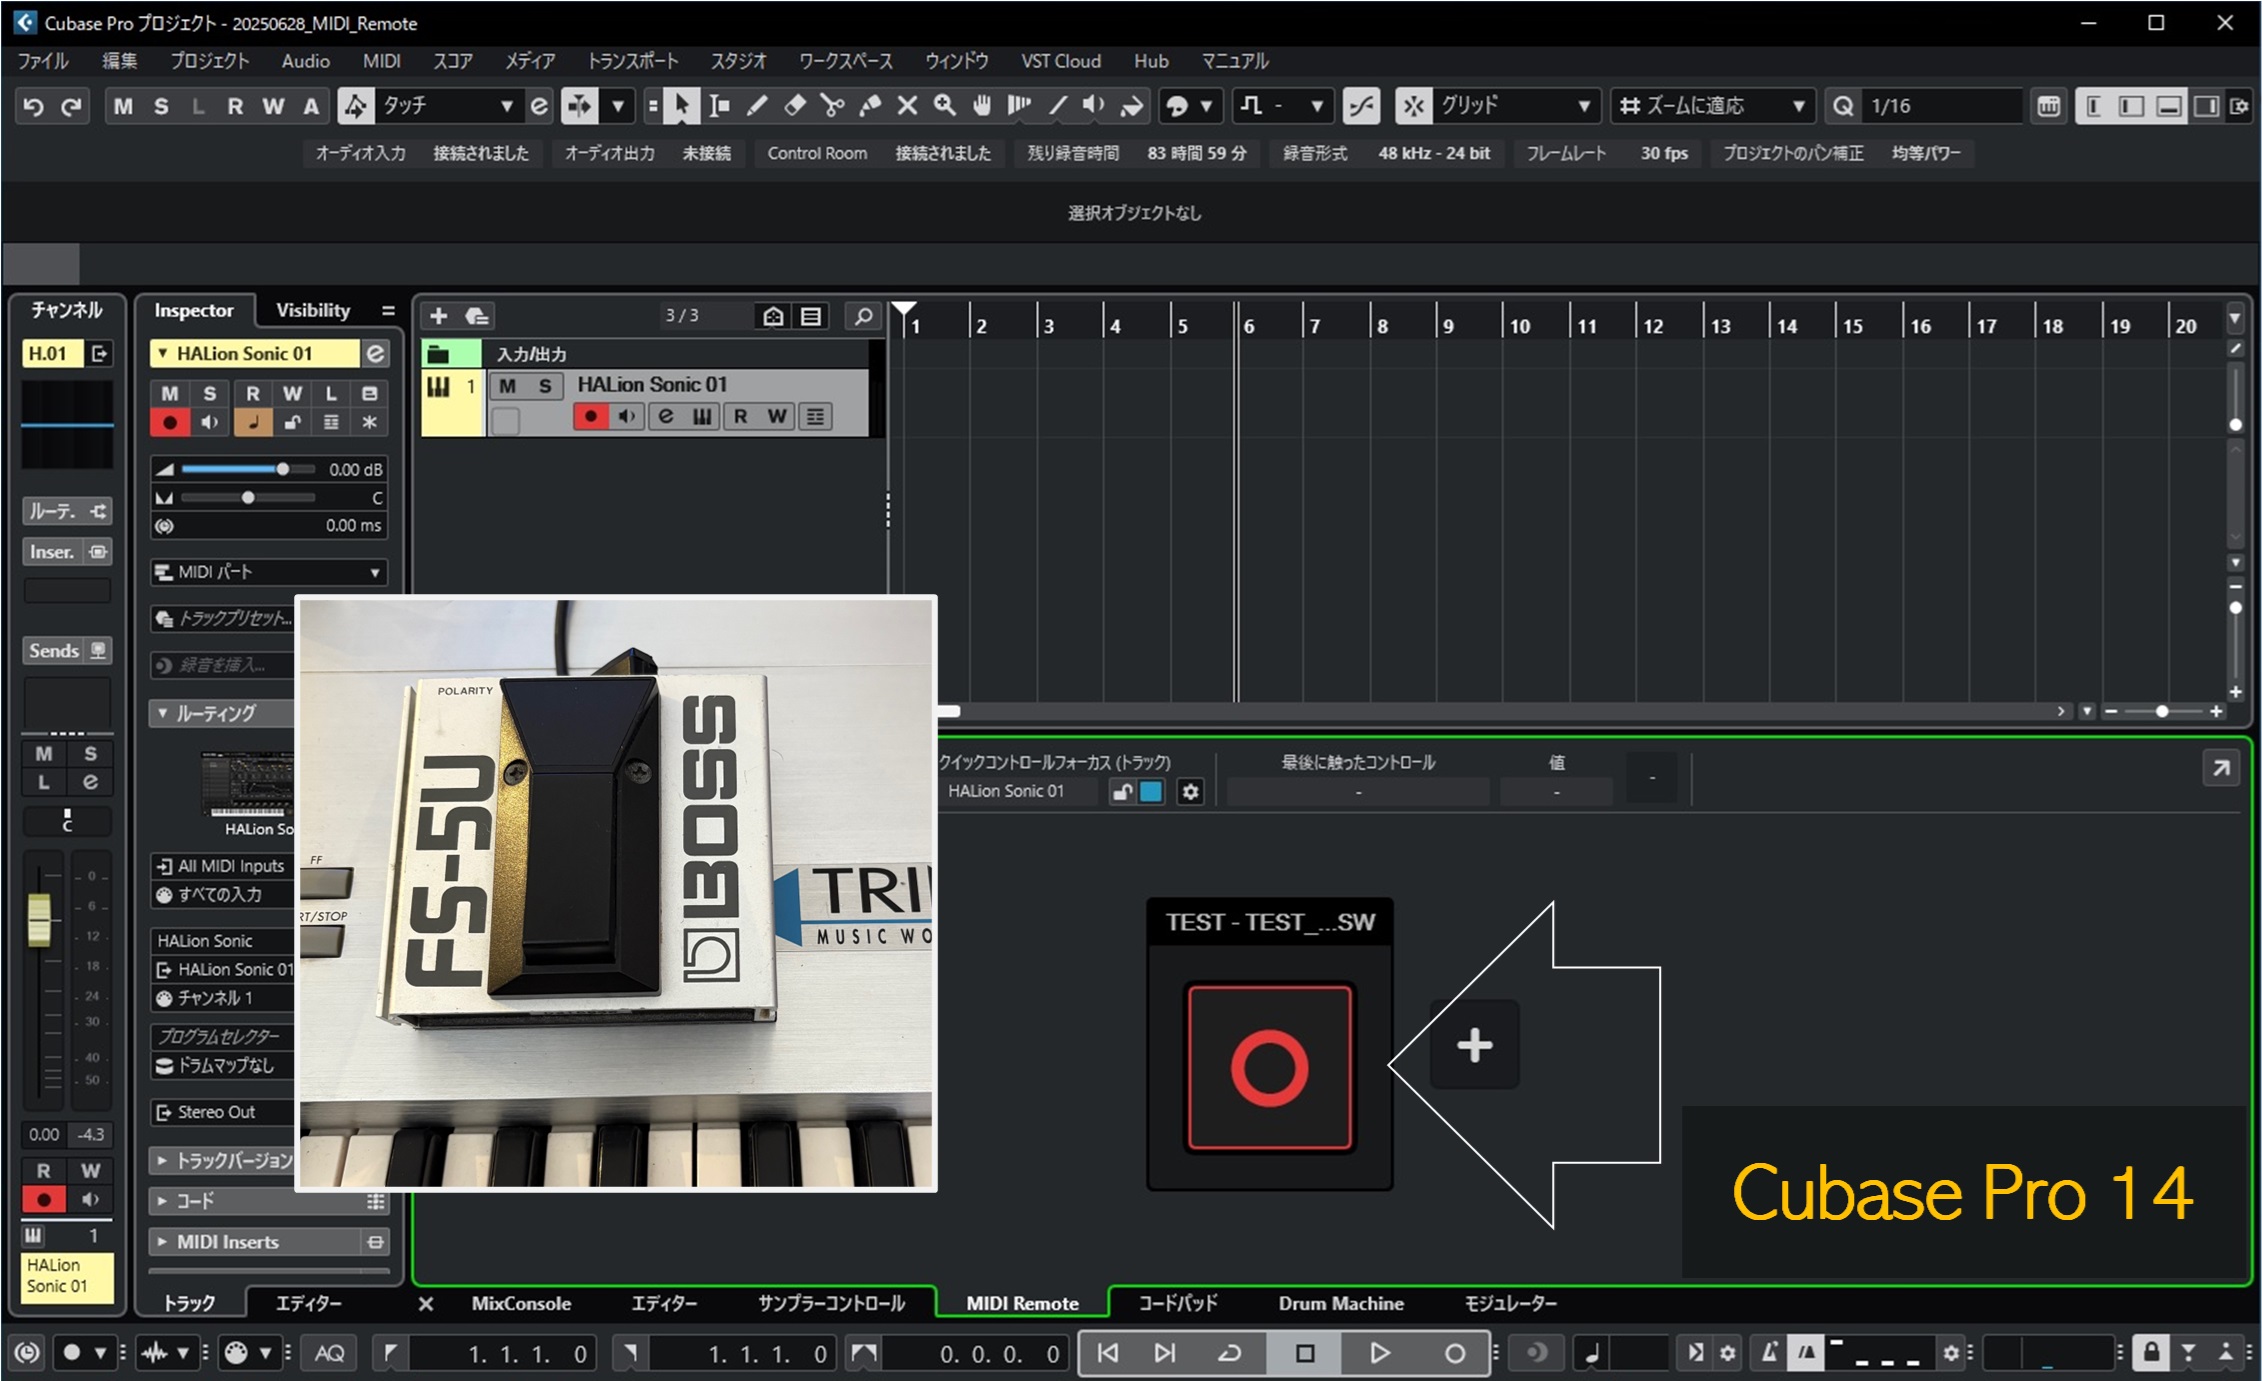Click channel strip volume fader

click(39, 919)
